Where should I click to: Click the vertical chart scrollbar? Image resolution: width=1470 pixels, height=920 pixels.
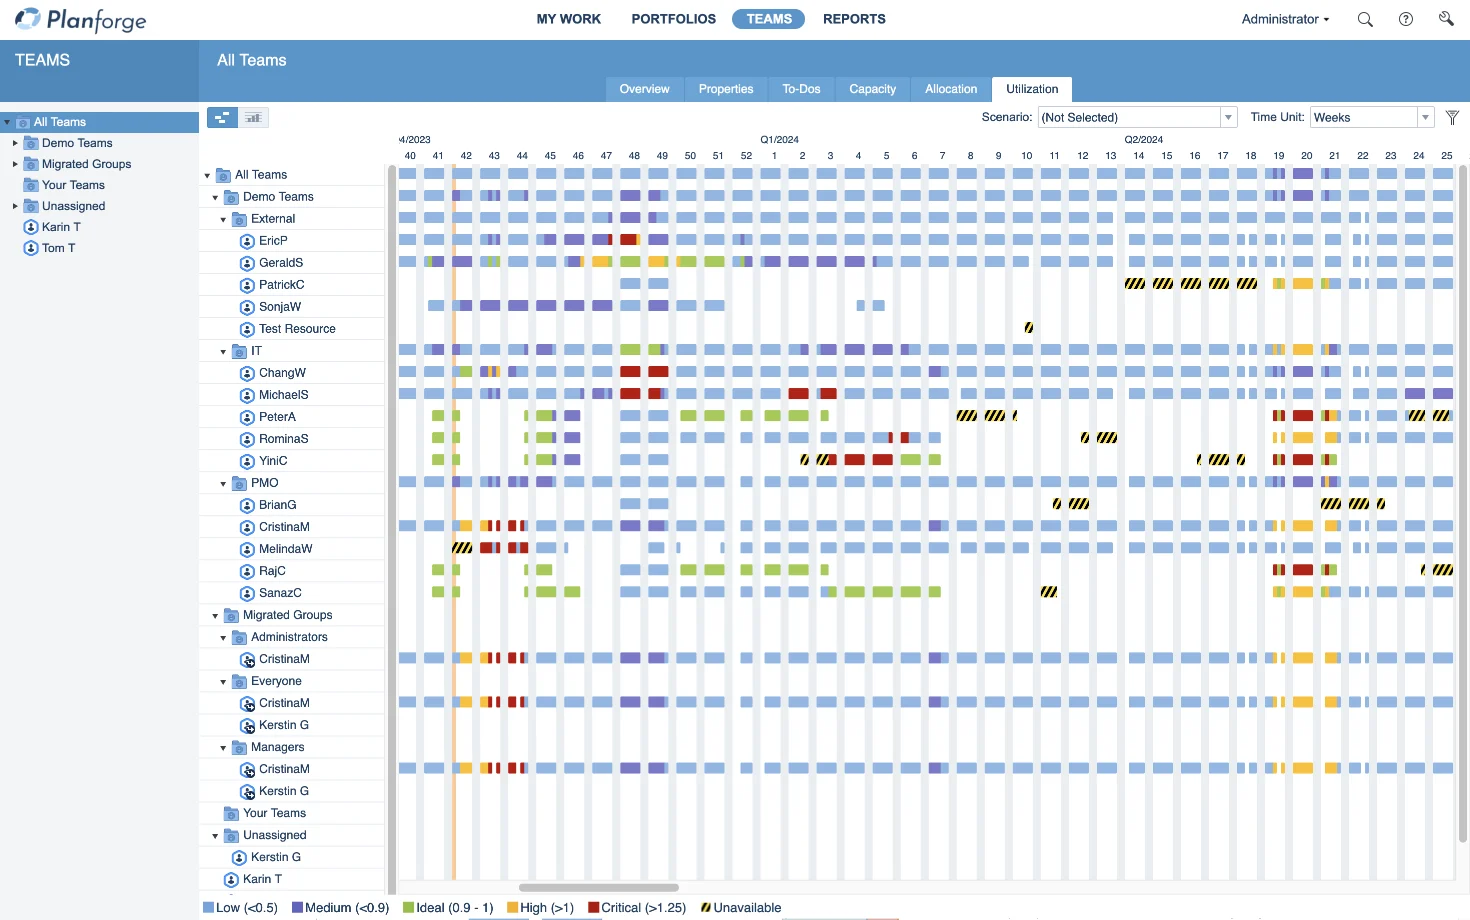pos(1463,504)
